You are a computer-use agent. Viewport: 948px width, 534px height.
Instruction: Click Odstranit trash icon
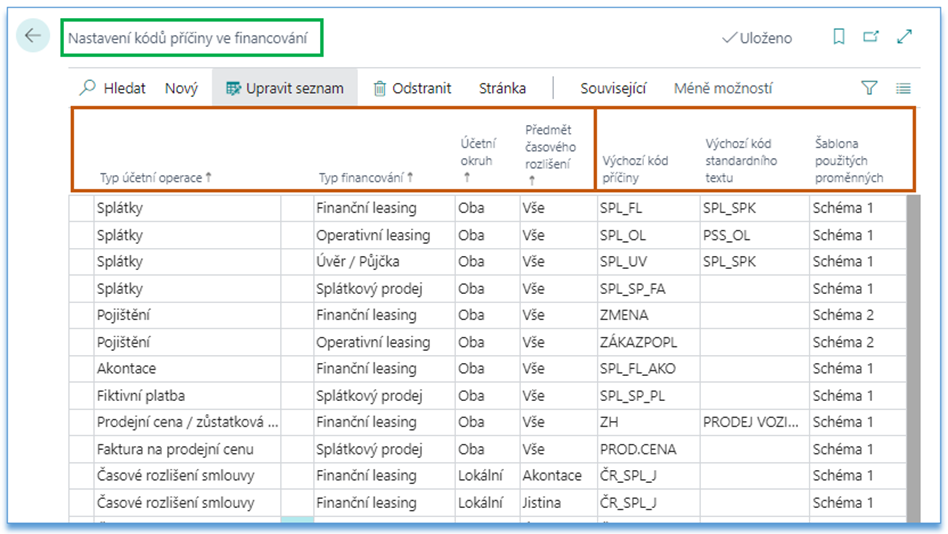pos(380,88)
